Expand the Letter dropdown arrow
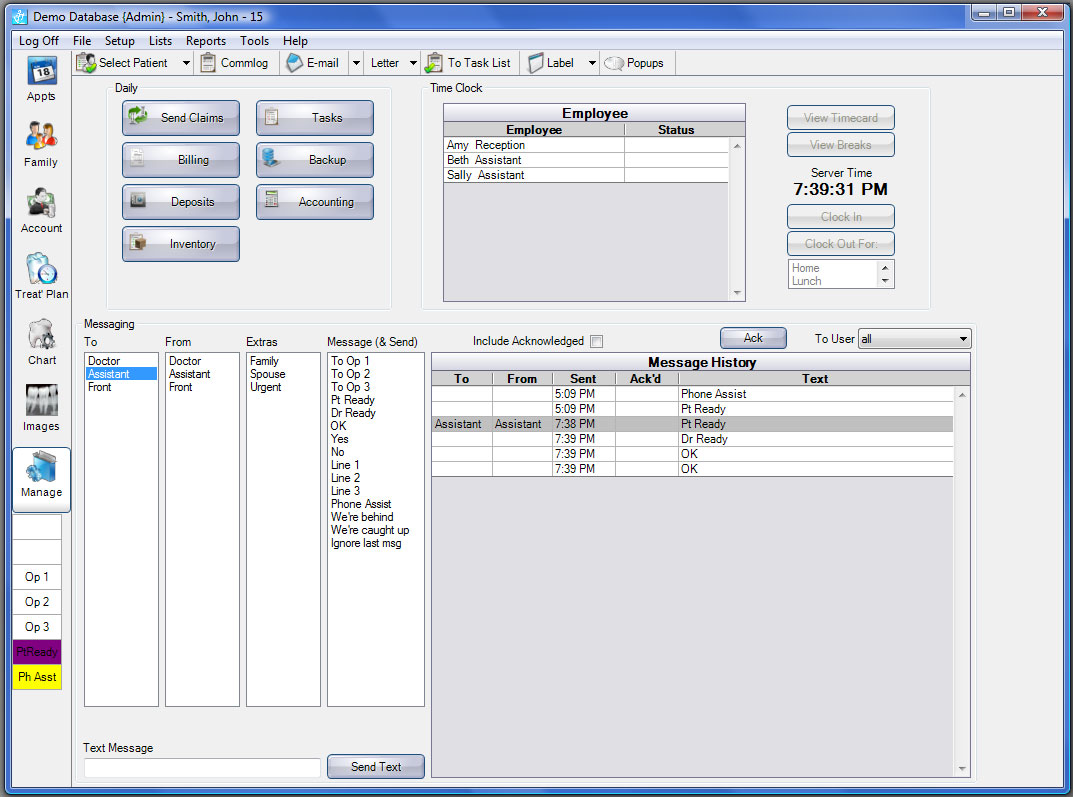The width and height of the screenshot is (1073, 797). click(x=413, y=63)
